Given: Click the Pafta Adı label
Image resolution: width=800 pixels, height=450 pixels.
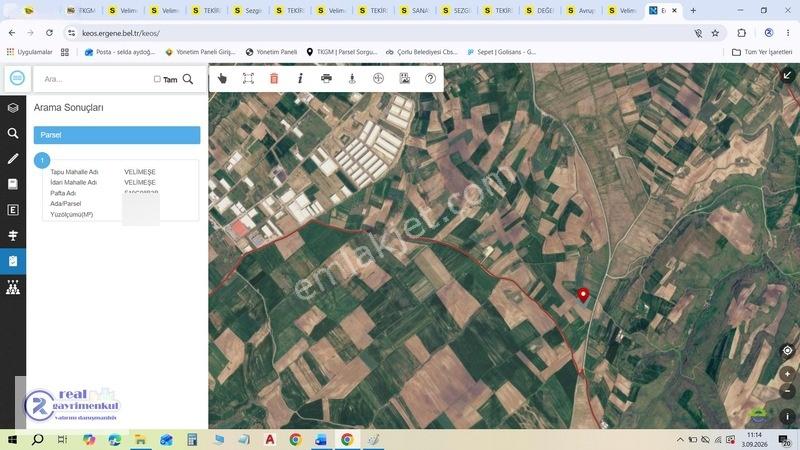Looking at the screenshot, I should [x=63, y=193].
